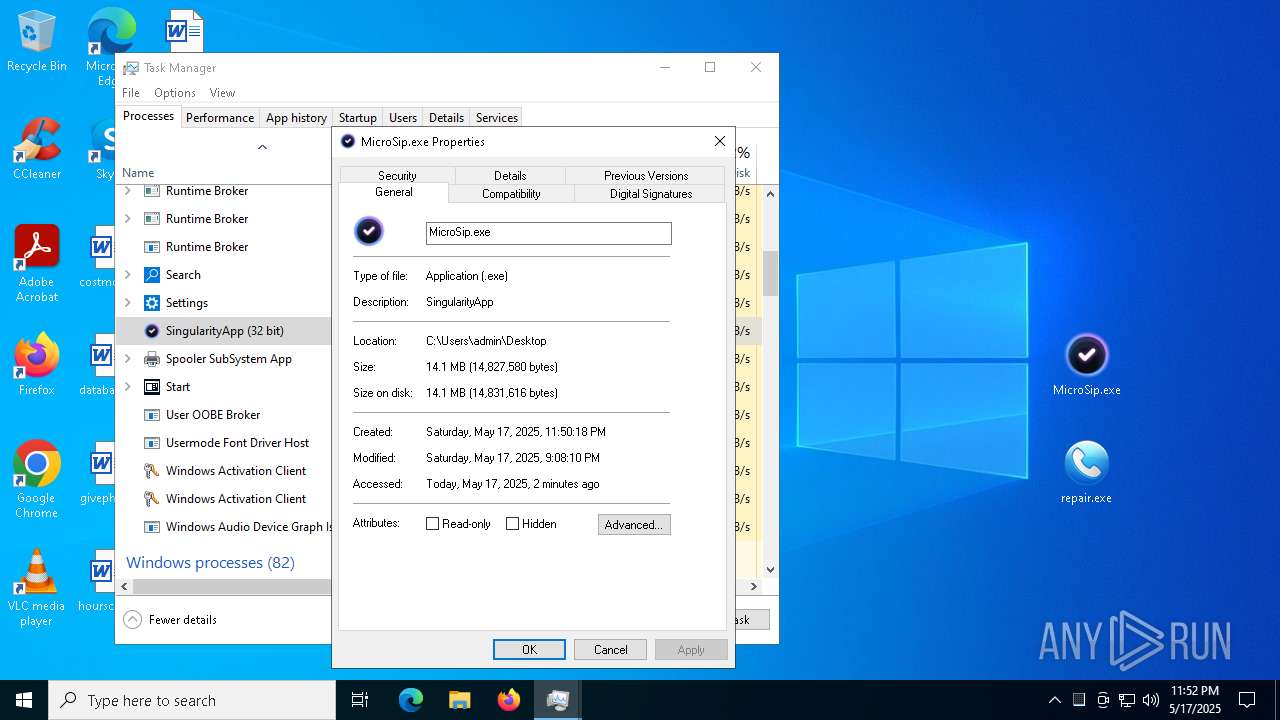Open File Explorer from the taskbar
The height and width of the screenshot is (720, 1280).
pyautogui.click(x=460, y=700)
